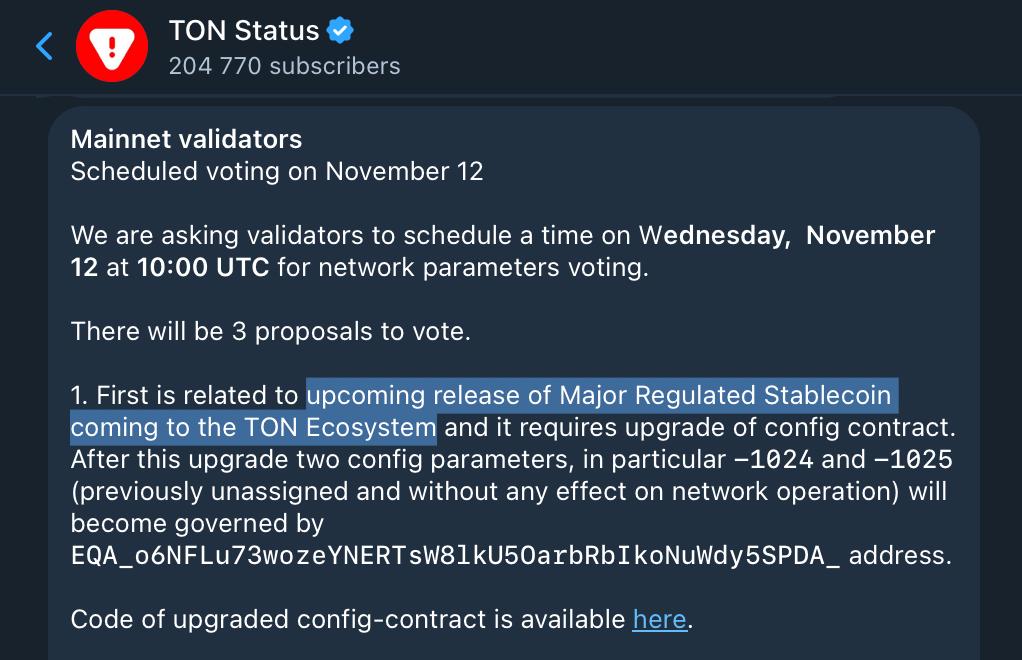Click the "1. First is related to" text
Screen dimensions: 1022x660
pos(185,395)
